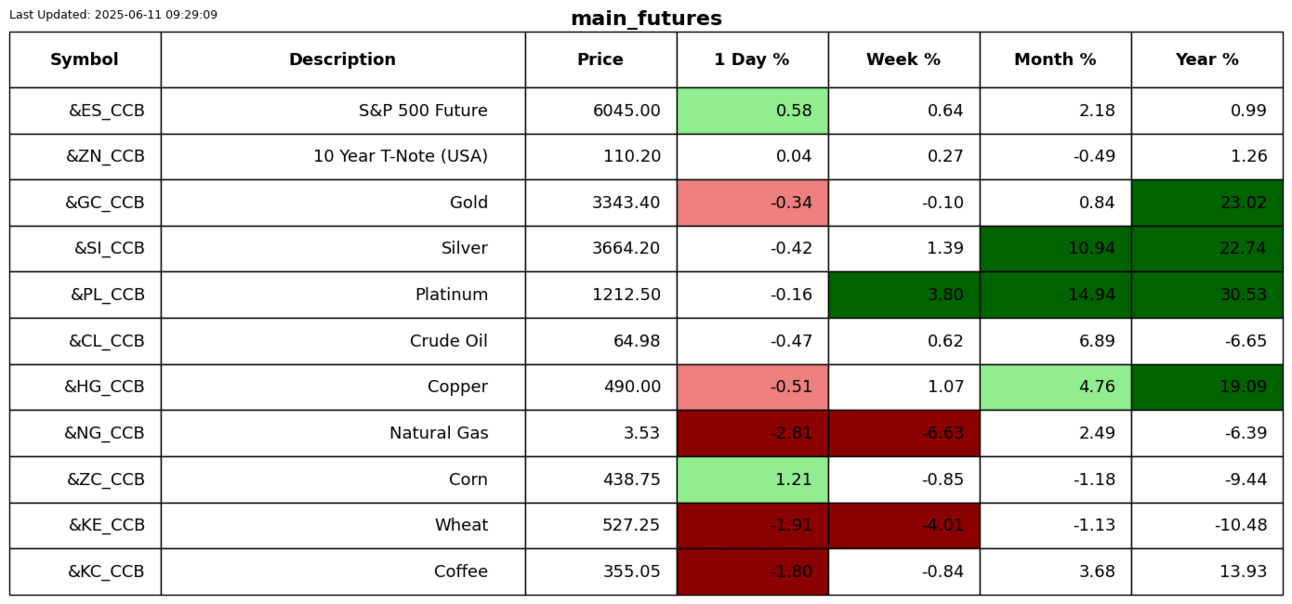Select the 1 Day % column header
1292x604 pixels.
pyautogui.click(x=752, y=60)
